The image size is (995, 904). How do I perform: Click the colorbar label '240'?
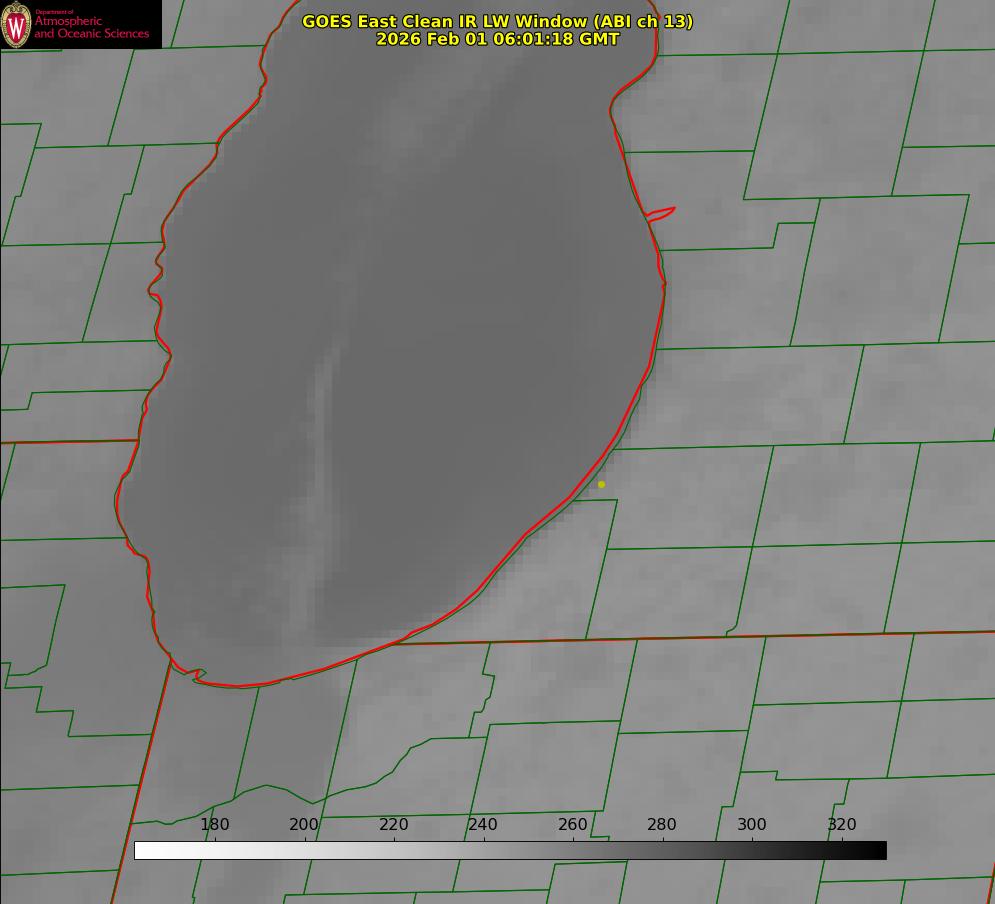pos(483,824)
